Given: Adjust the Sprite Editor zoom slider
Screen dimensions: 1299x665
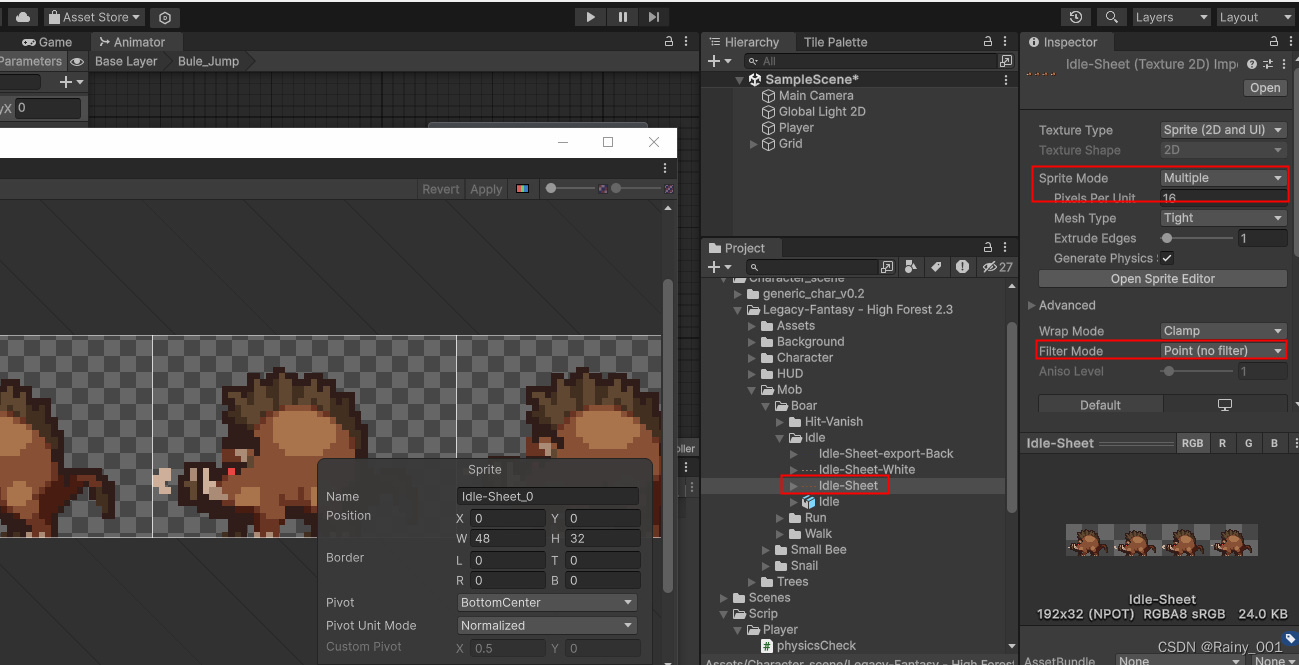Looking at the screenshot, I should [570, 188].
